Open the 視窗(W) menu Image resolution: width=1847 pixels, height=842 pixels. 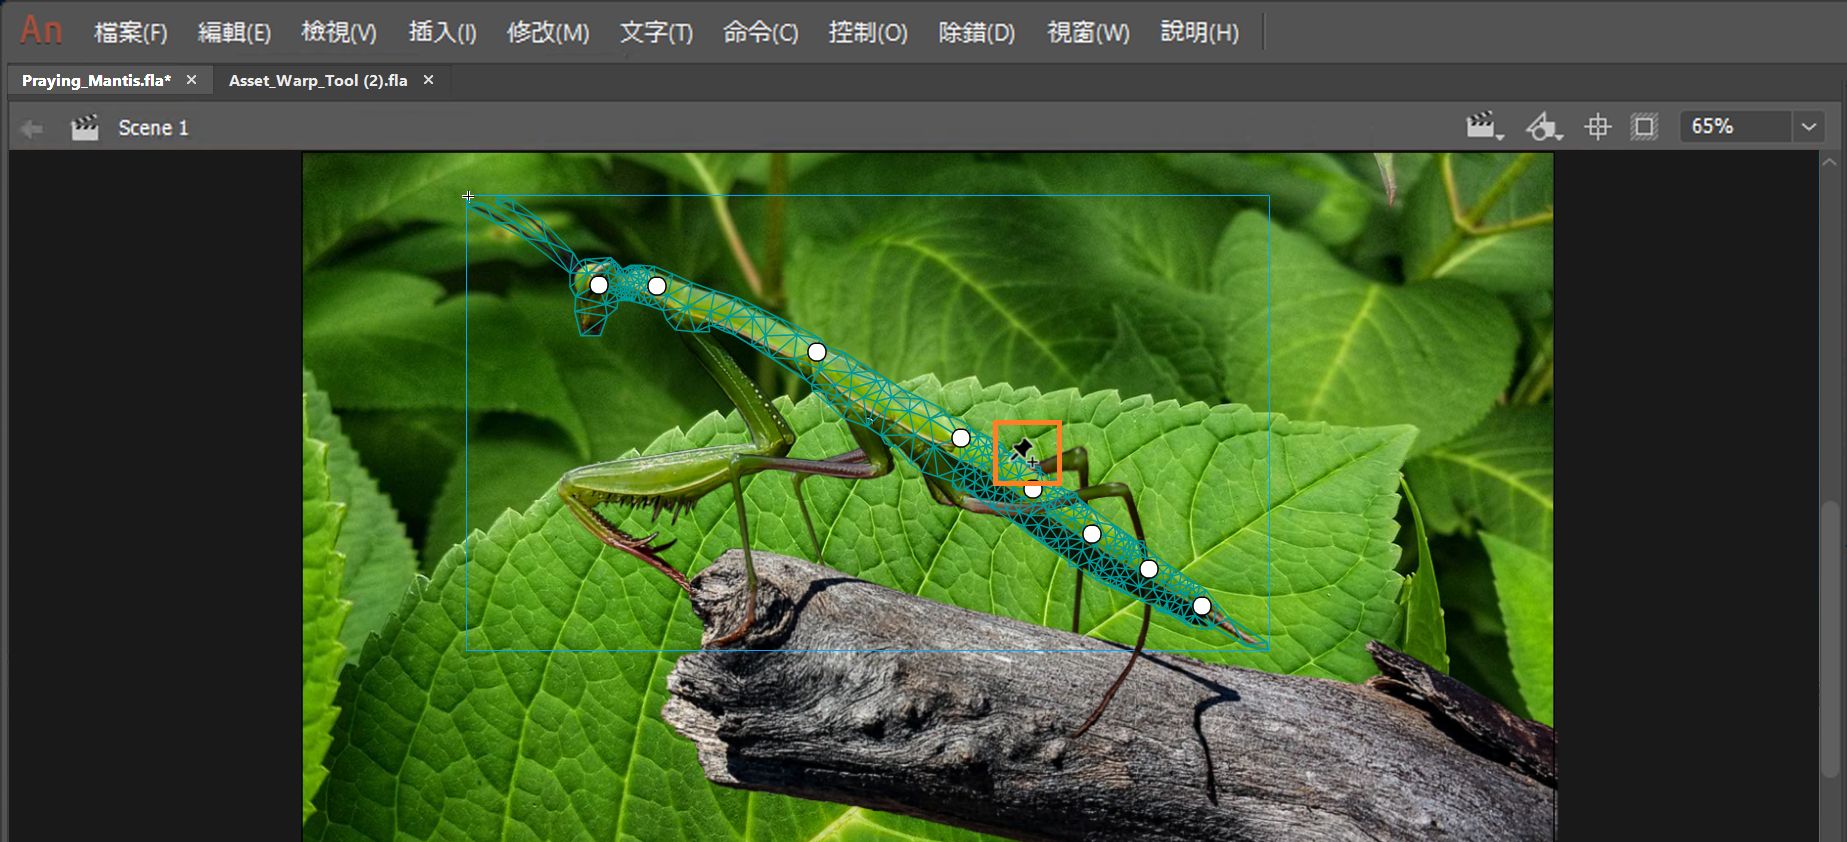1088,33
